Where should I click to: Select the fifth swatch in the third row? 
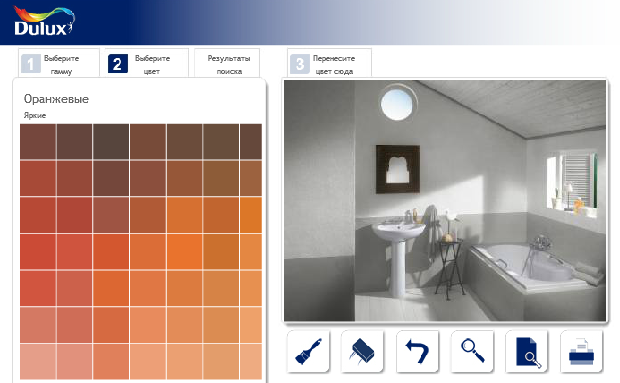click(185, 215)
